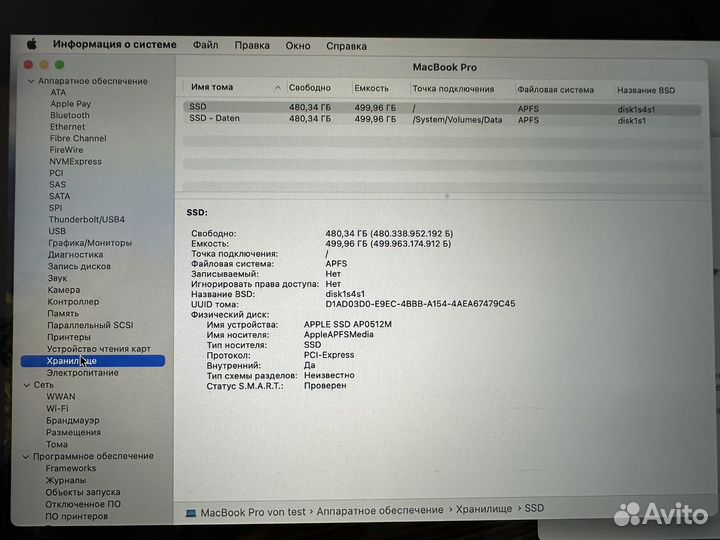Select Размещения in the sidebar
The width and height of the screenshot is (720, 540).
coord(73,433)
